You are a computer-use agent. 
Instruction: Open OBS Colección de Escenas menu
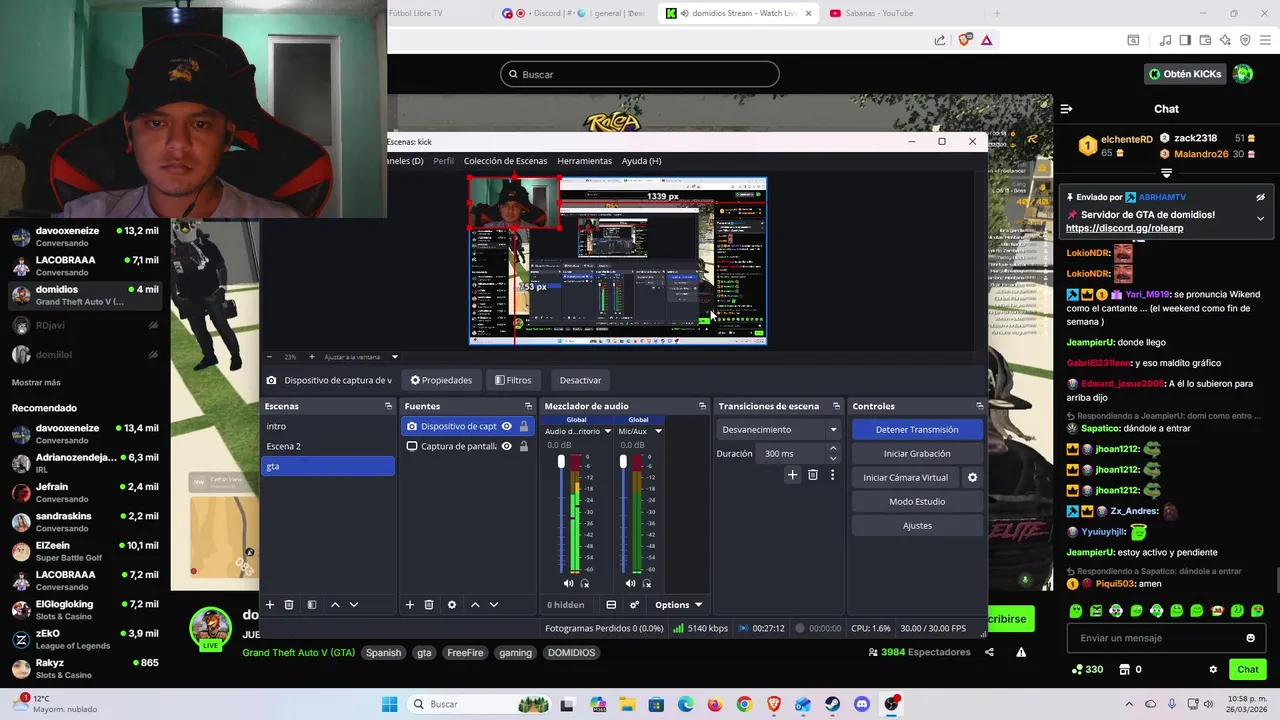[x=505, y=161]
